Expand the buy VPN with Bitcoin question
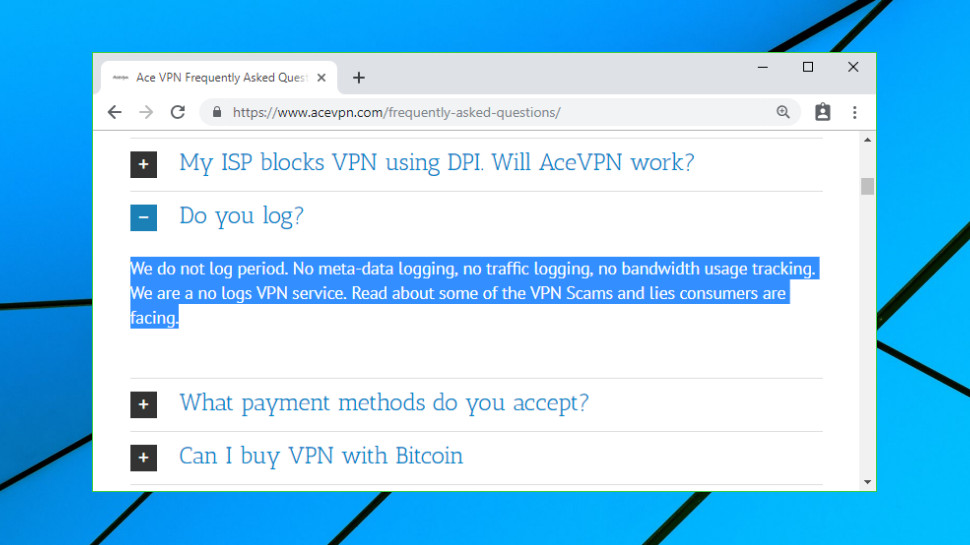Image resolution: width=970 pixels, height=545 pixels. click(x=144, y=458)
